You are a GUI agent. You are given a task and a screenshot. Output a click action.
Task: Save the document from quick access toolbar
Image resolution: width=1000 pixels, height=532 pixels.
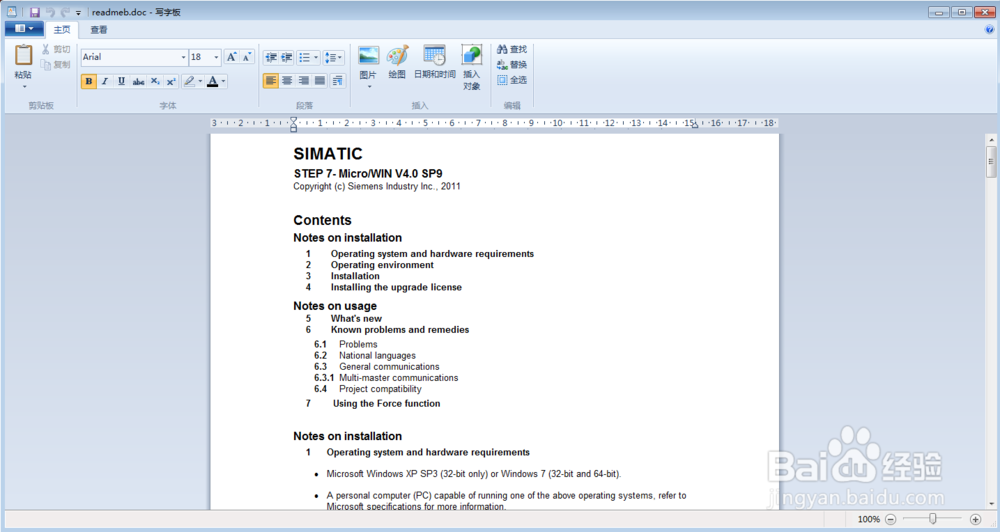(35, 12)
